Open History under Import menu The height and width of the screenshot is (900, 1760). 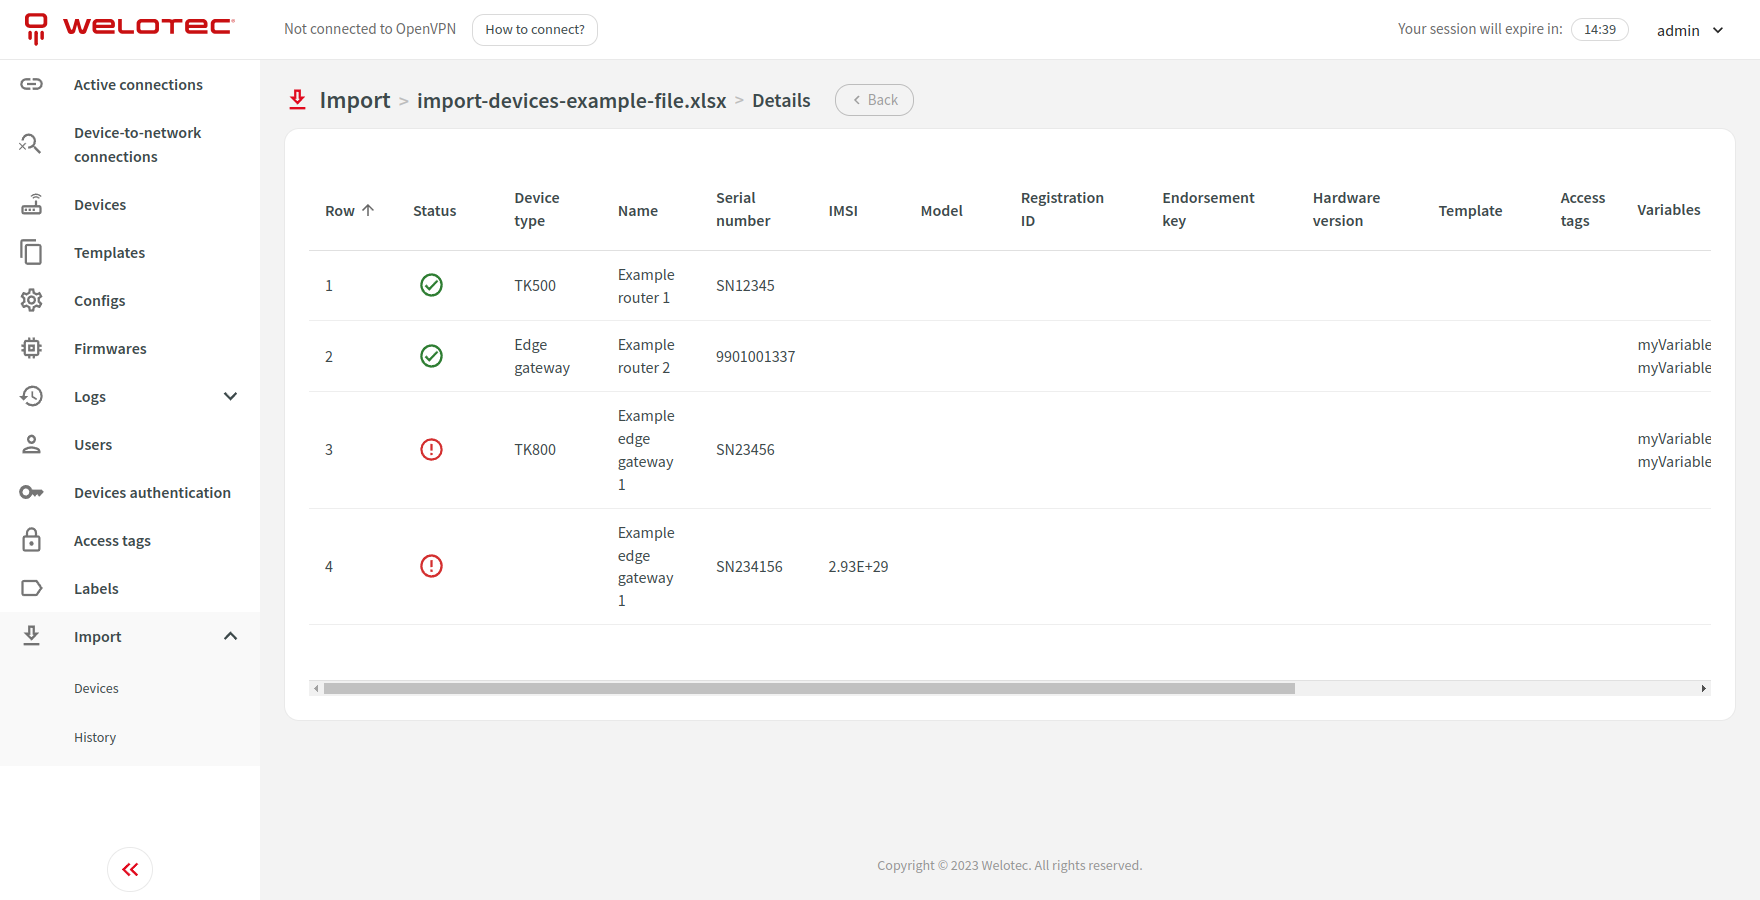95,737
